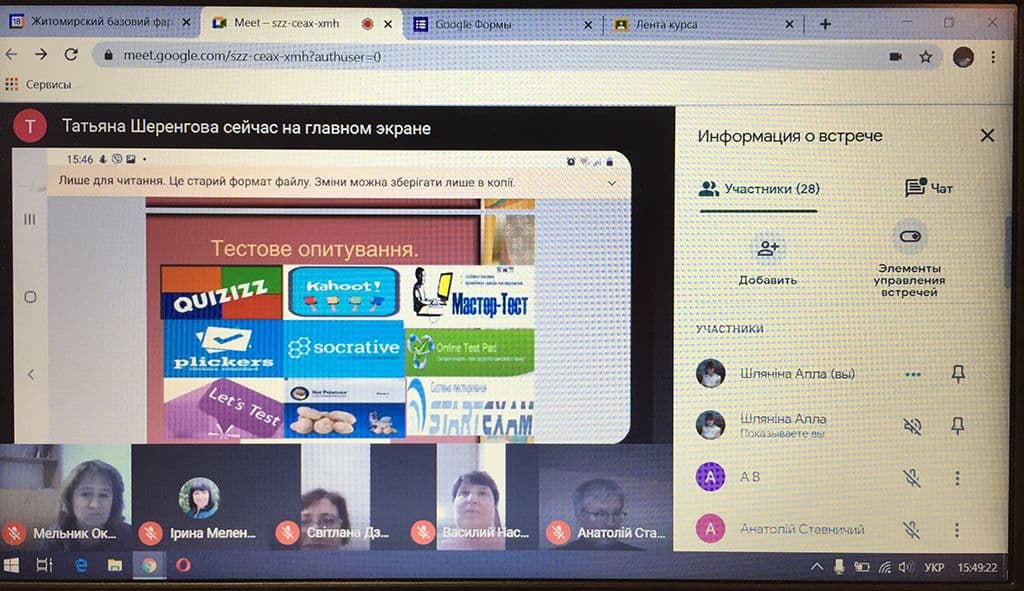Select participant name Анатолій Ставничий
1024x591 pixels.
[x=801, y=529]
